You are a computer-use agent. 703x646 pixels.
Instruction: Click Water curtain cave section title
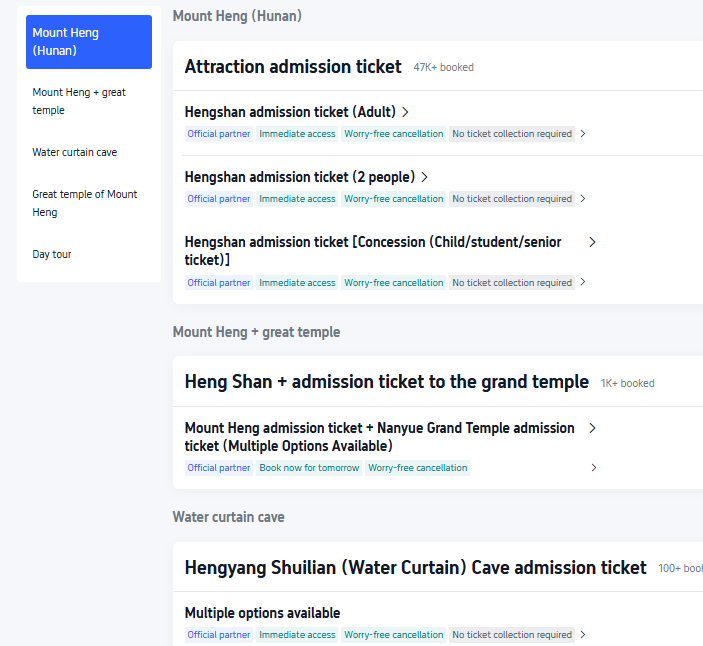(229, 517)
